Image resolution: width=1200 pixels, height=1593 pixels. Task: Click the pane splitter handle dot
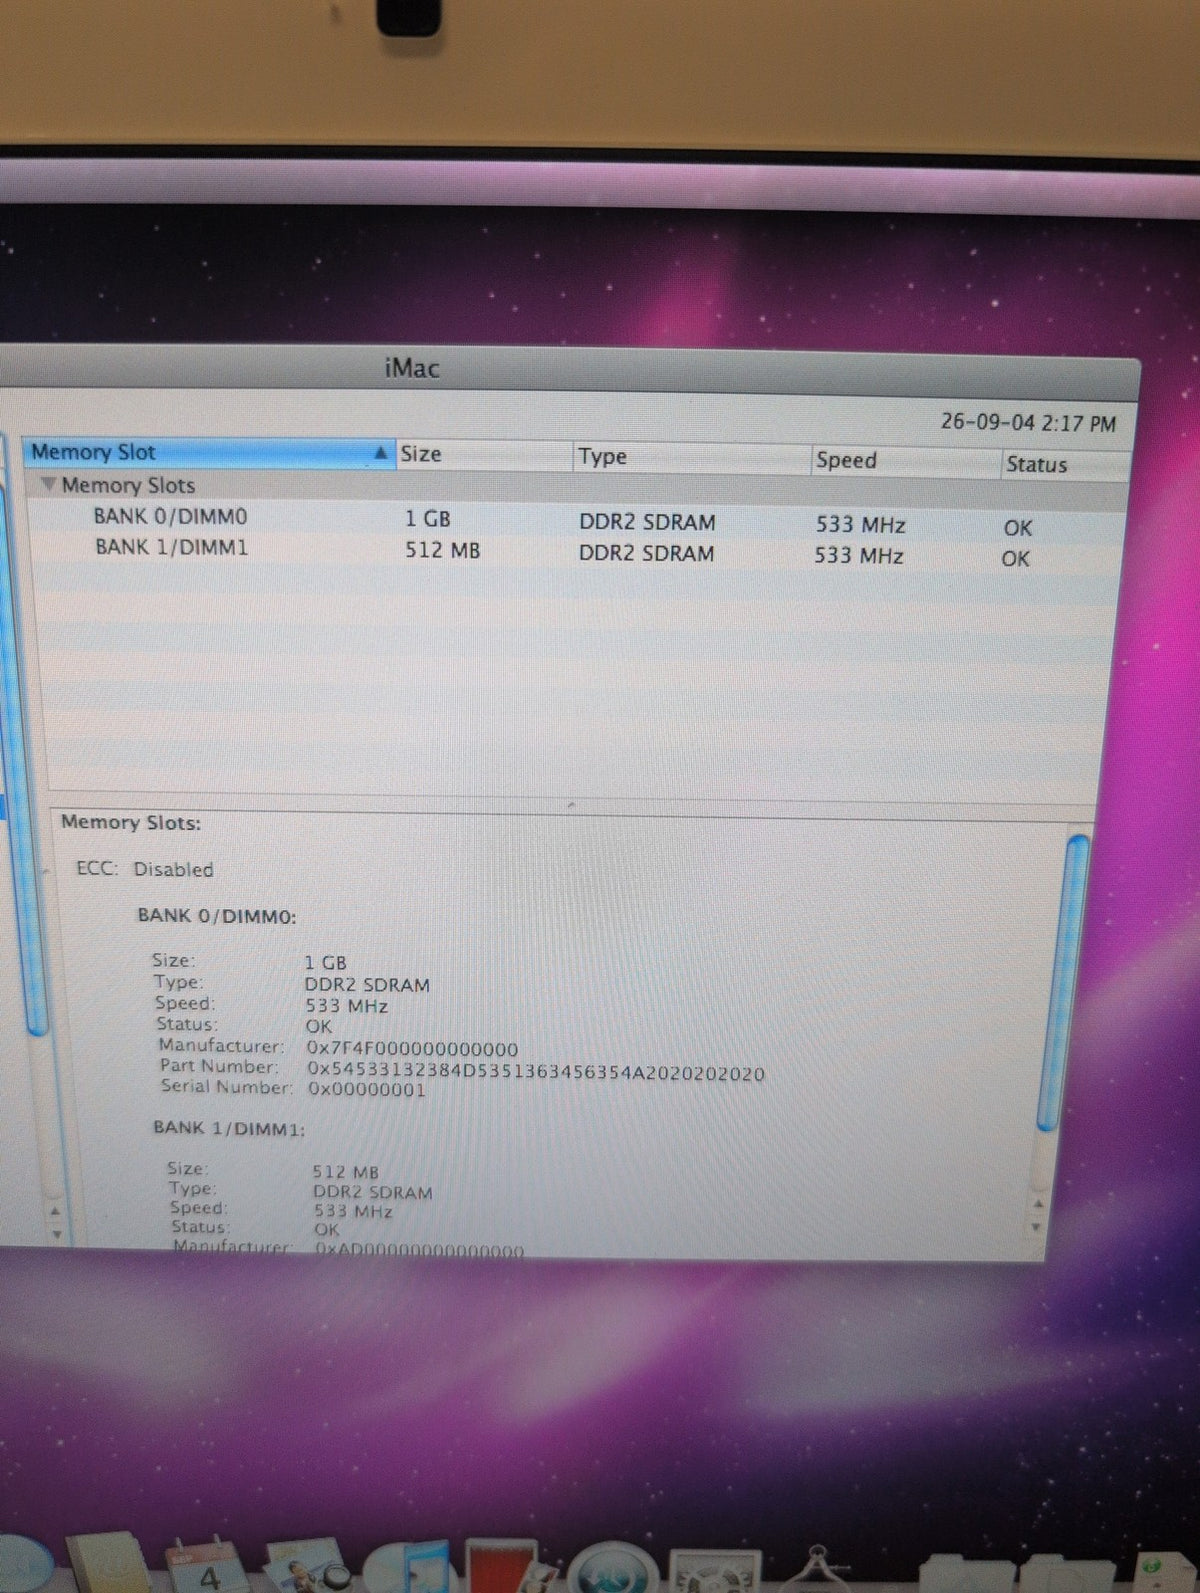click(571, 805)
